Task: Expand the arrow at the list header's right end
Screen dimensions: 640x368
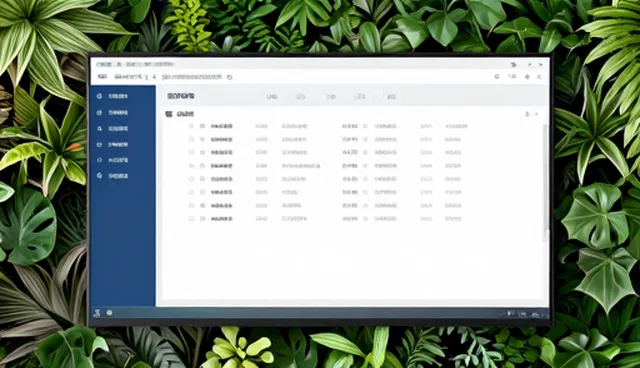Action: pyautogui.click(x=536, y=114)
